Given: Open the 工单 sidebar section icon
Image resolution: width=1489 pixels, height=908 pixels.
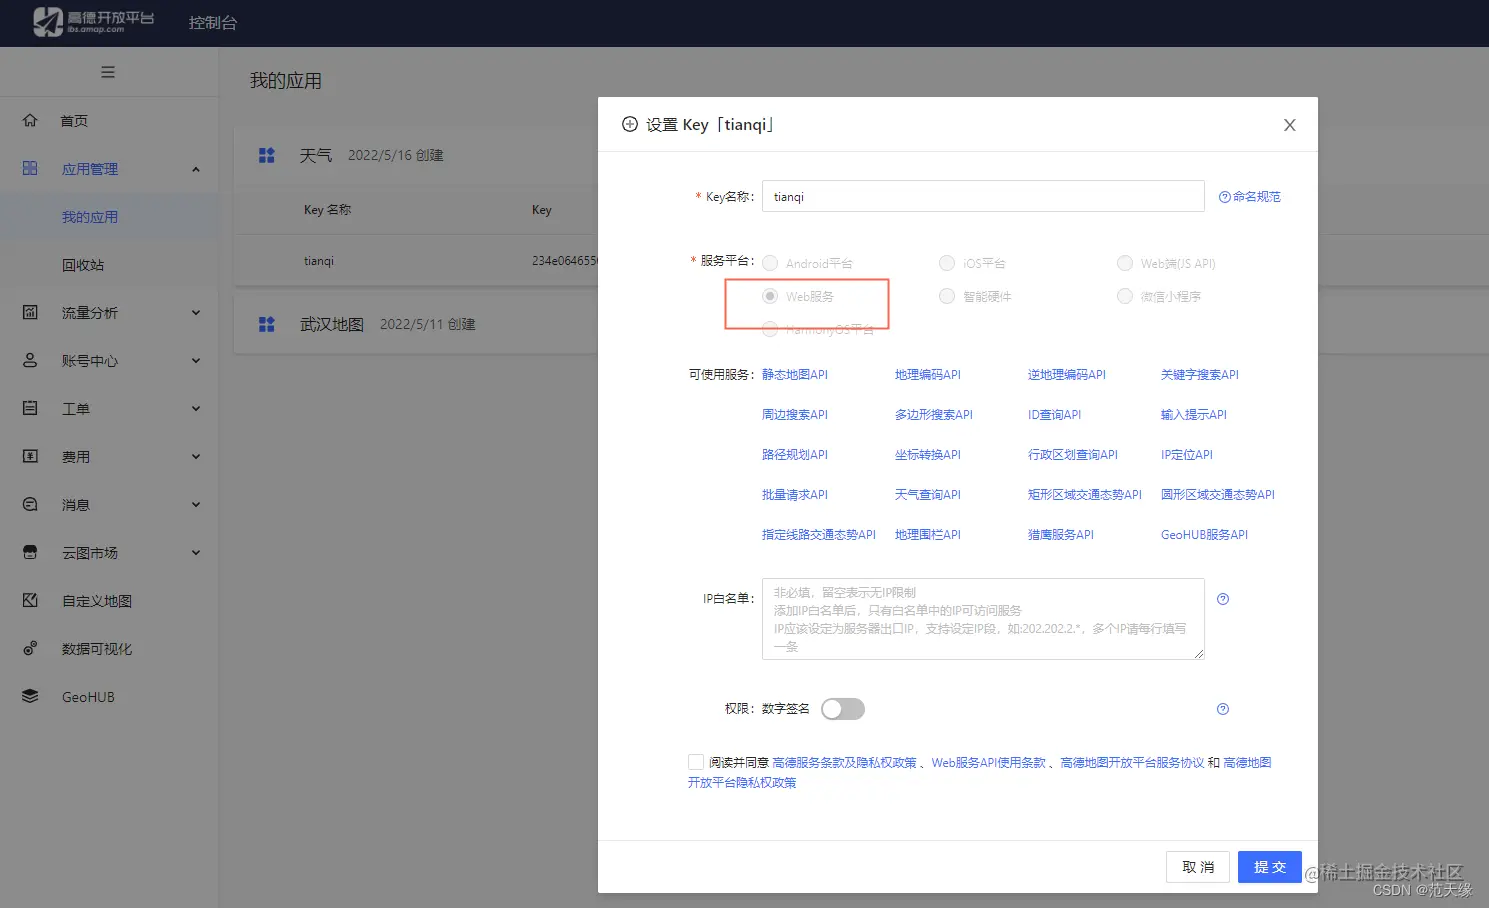Looking at the screenshot, I should pyautogui.click(x=29, y=408).
